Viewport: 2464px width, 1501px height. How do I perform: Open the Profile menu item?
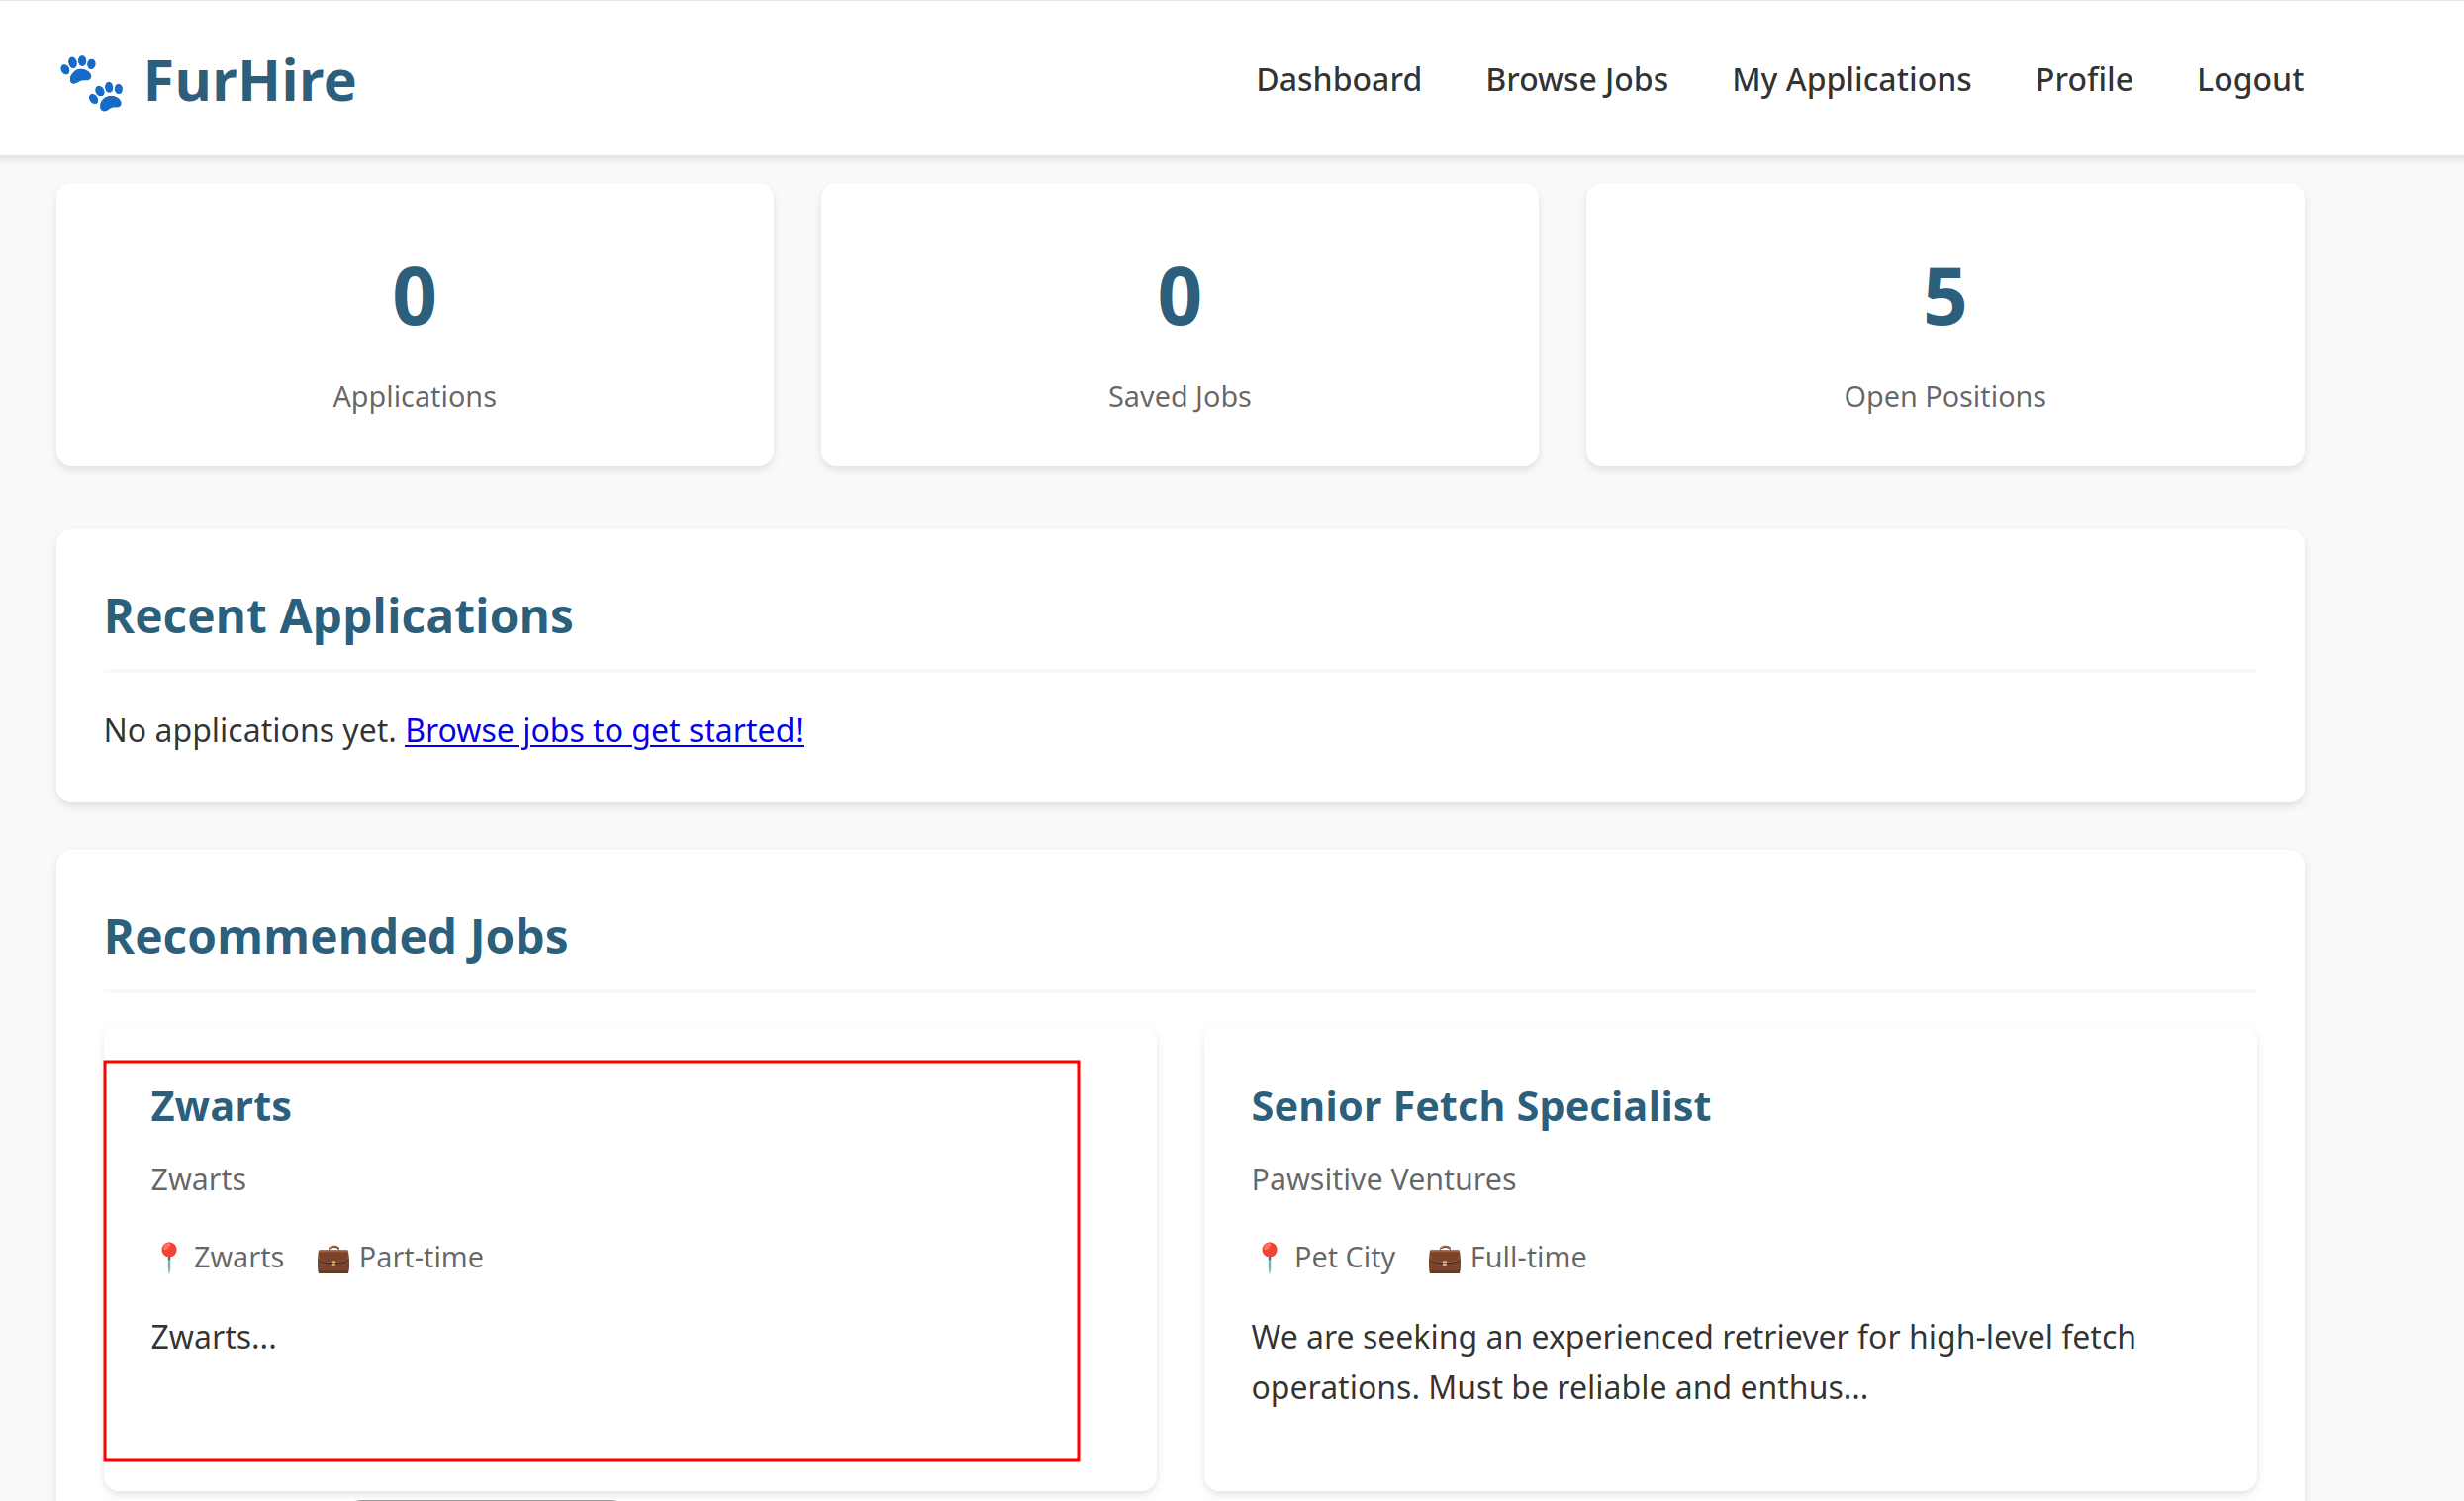[2083, 80]
